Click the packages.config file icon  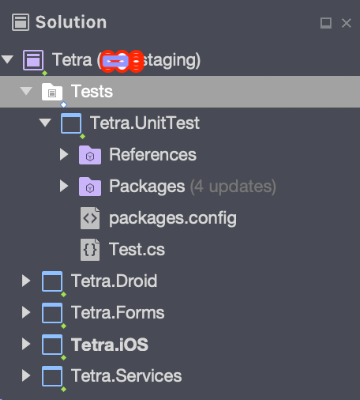tap(90, 218)
